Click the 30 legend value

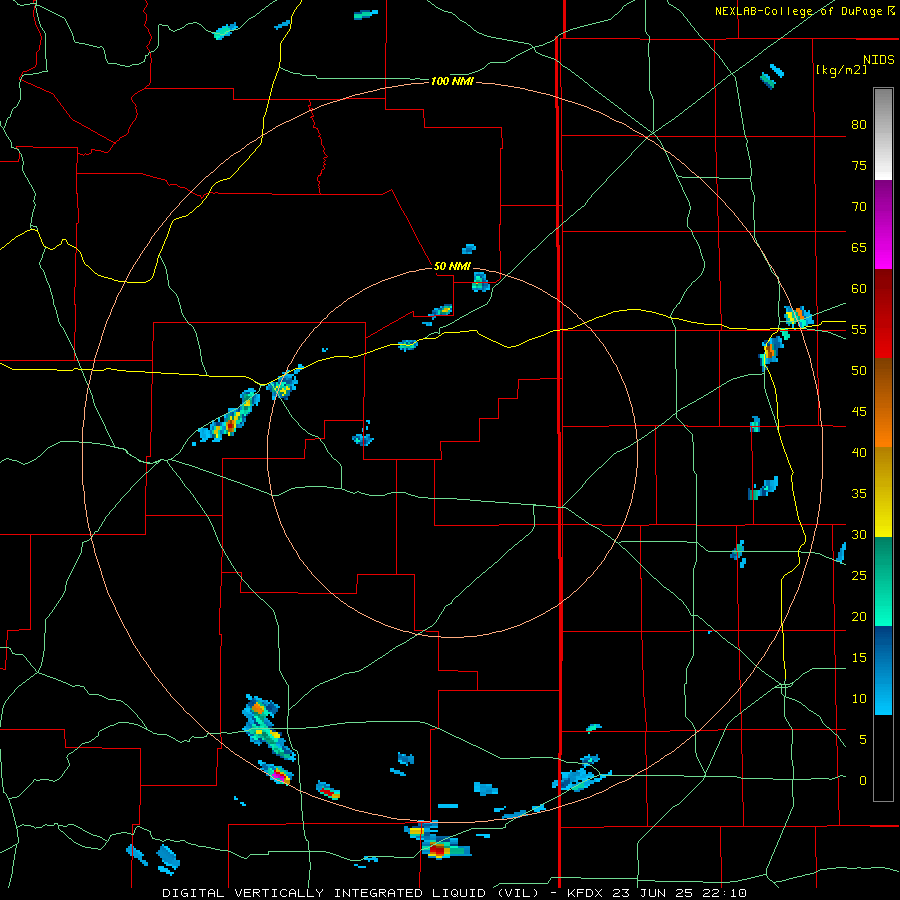click(x=859, y=534)
